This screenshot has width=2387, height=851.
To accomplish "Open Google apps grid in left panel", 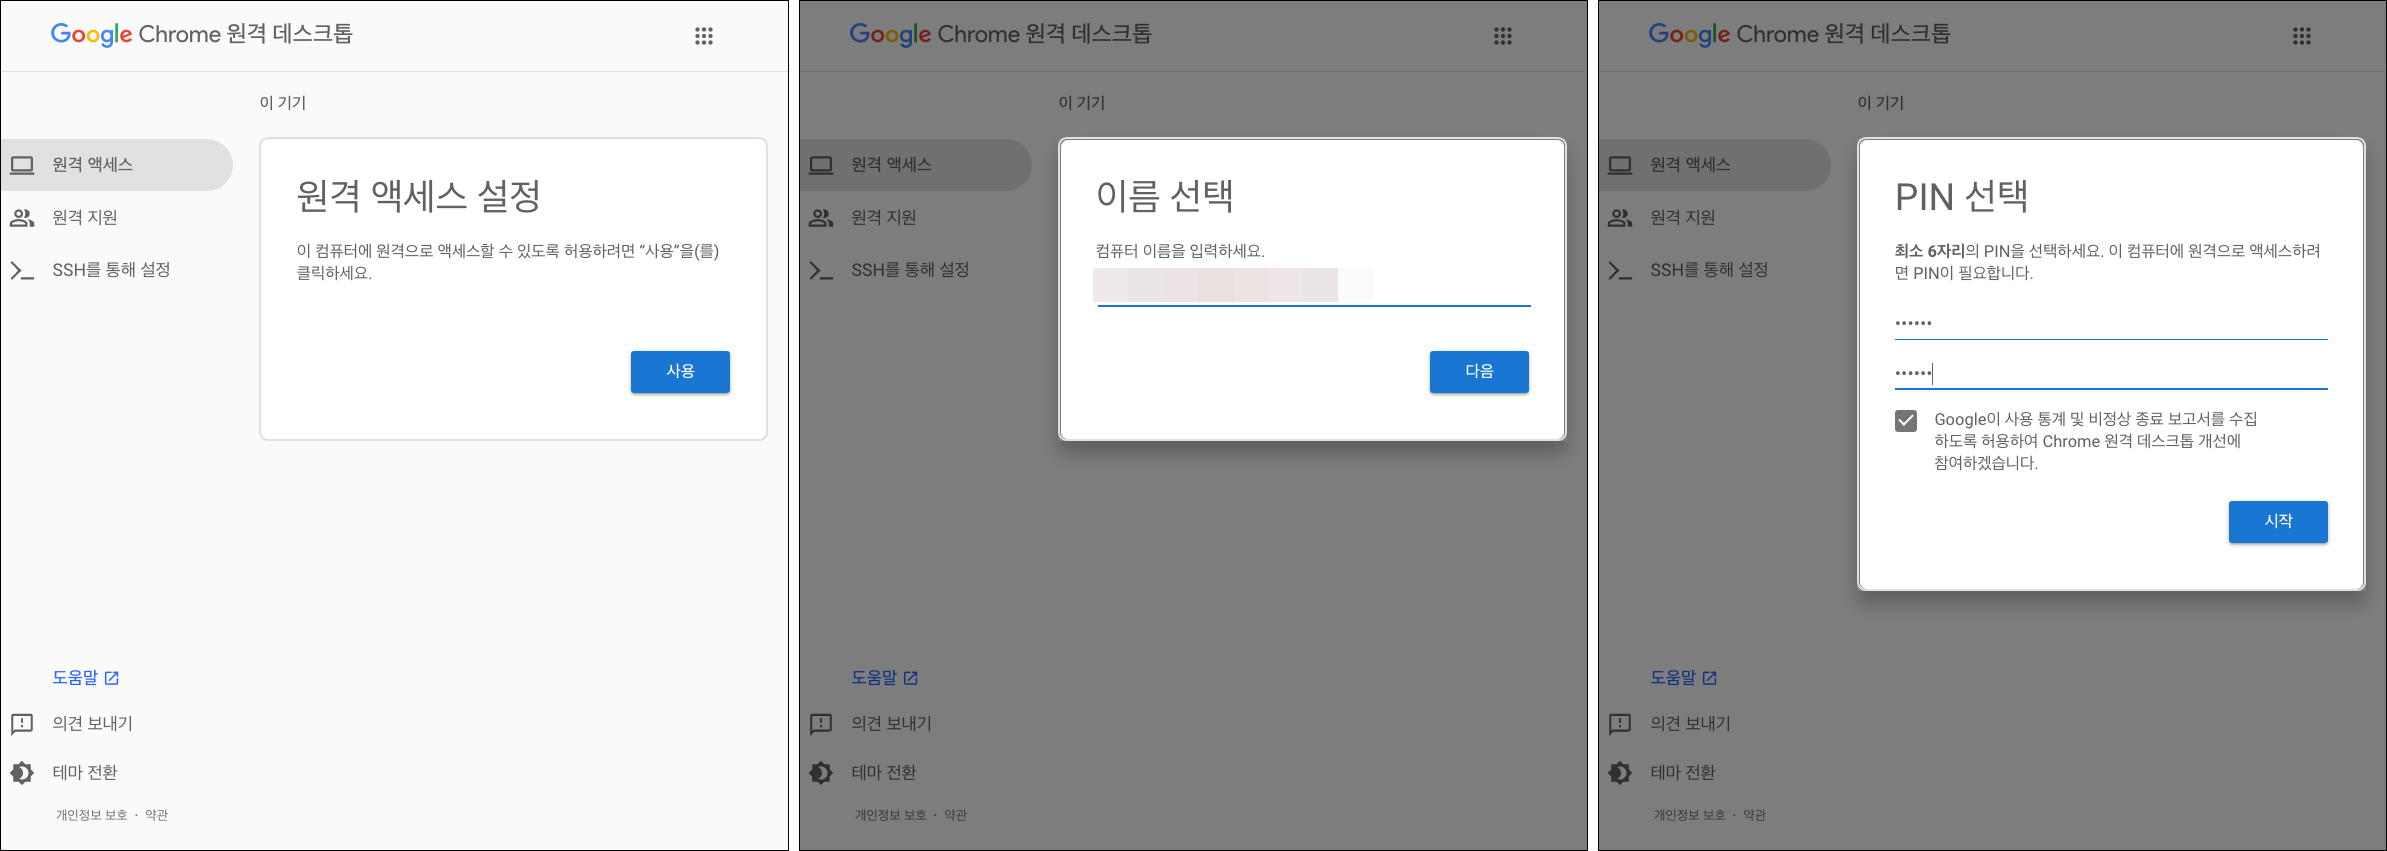I will point(704,36).
